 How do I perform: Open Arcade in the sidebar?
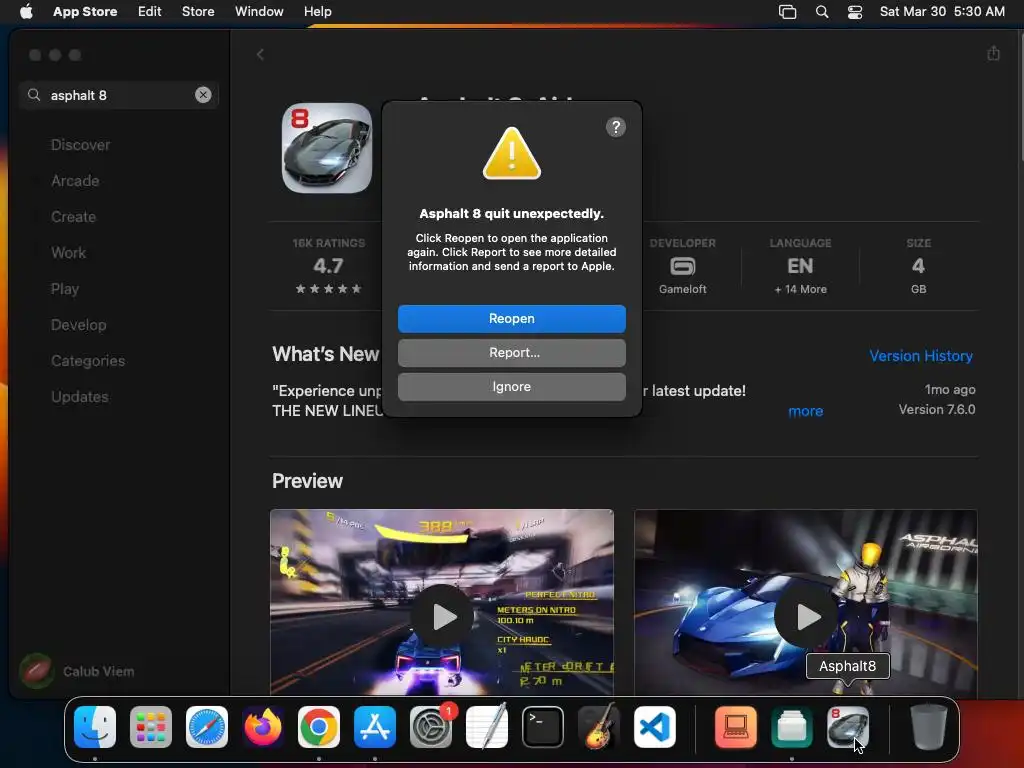tap(75, 180)
